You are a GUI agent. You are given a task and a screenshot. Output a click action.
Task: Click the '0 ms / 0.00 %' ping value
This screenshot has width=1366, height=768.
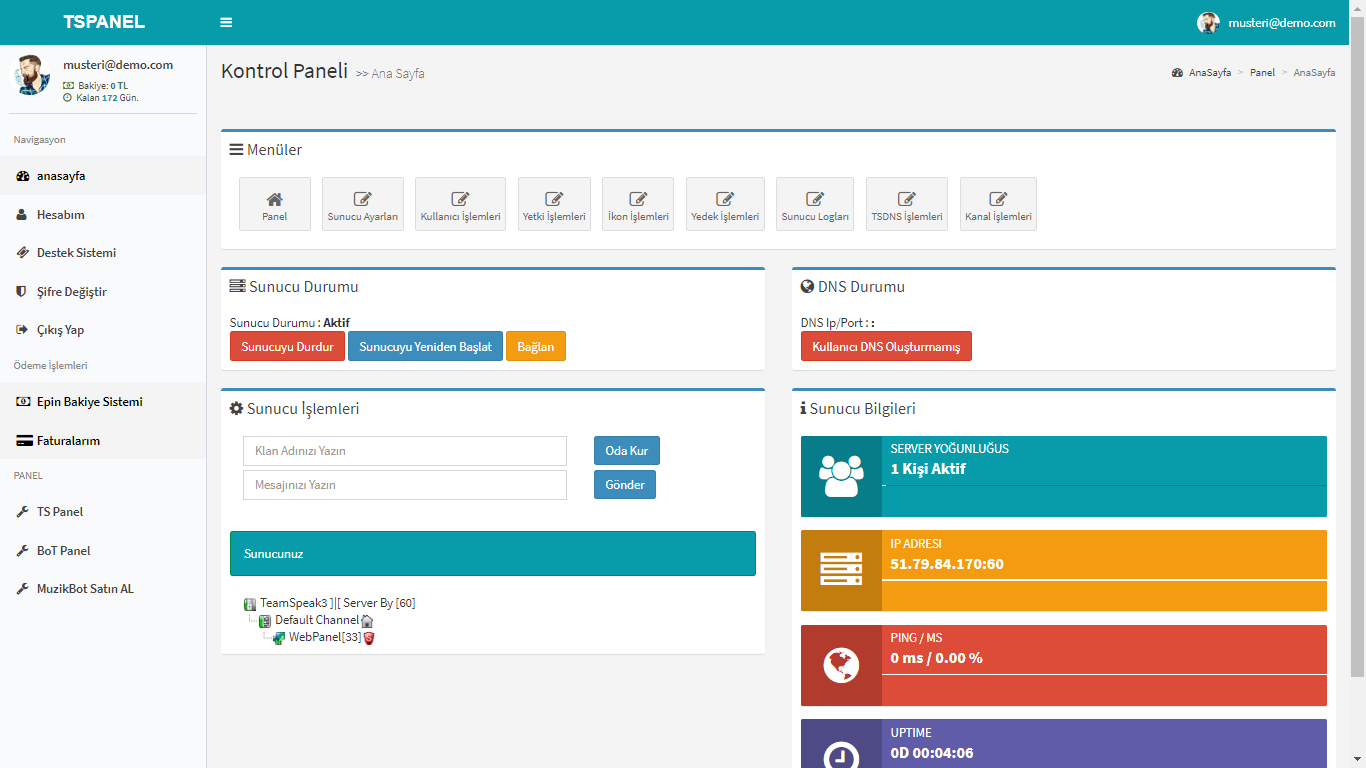click(936, 658)
